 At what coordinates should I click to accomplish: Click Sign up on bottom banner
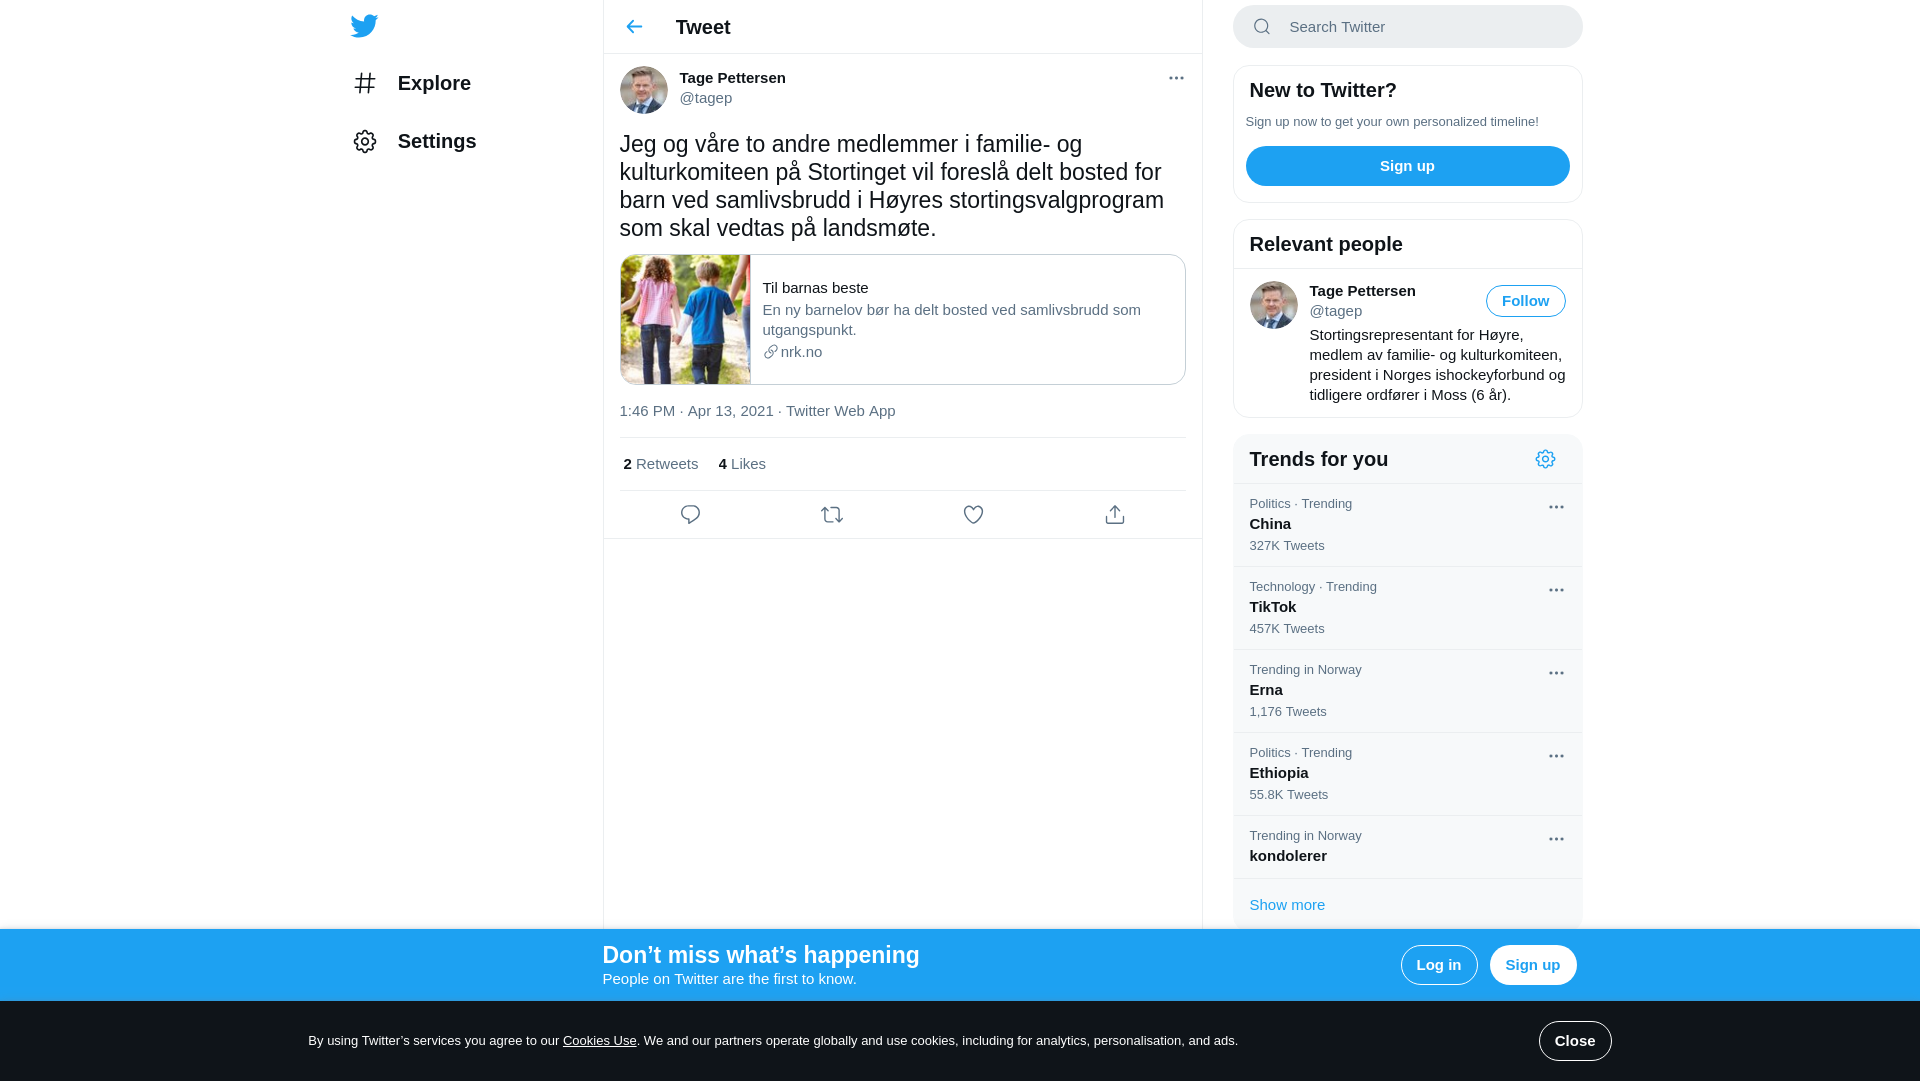pyautogui.click(x=1532, y=965)
